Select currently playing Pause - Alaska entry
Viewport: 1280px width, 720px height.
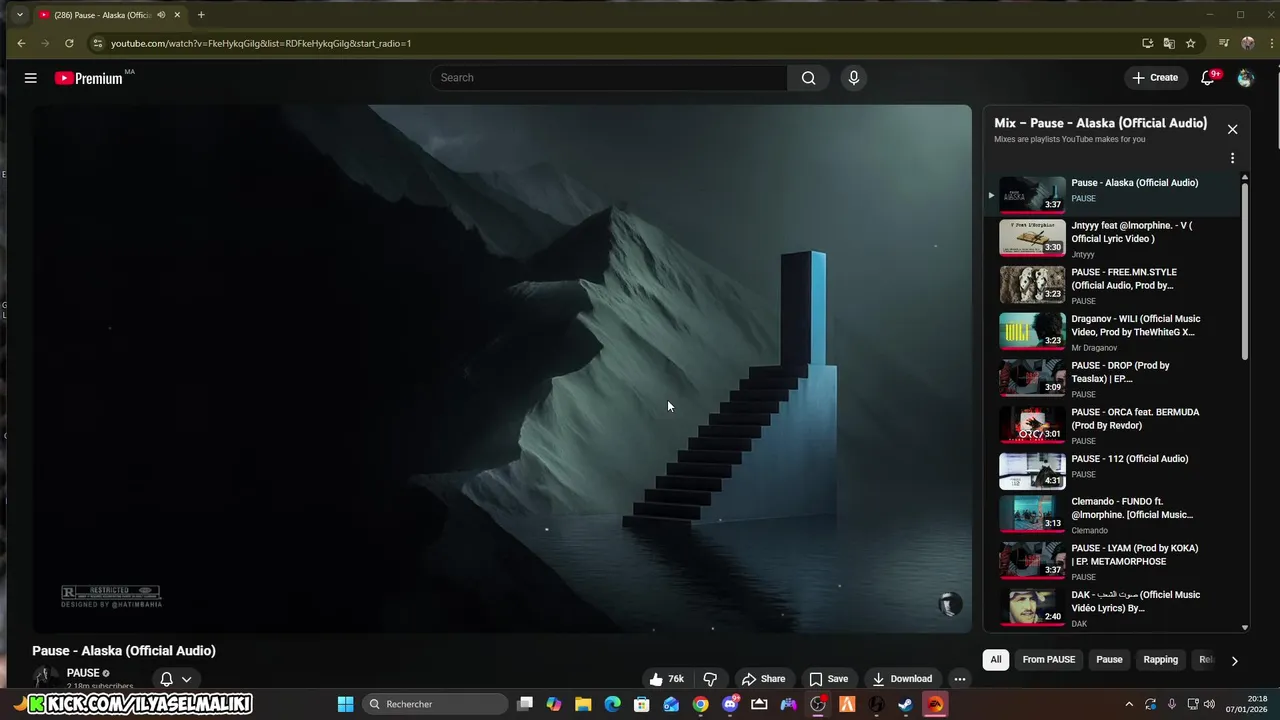[1113, 195]
